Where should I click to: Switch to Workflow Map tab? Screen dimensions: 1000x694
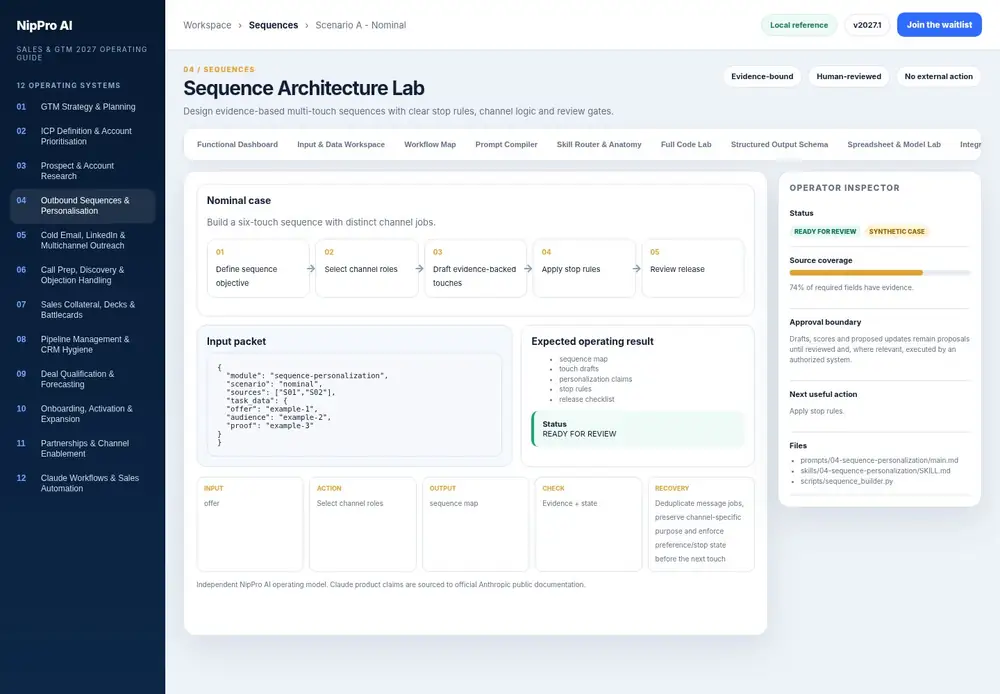(430, 145)
